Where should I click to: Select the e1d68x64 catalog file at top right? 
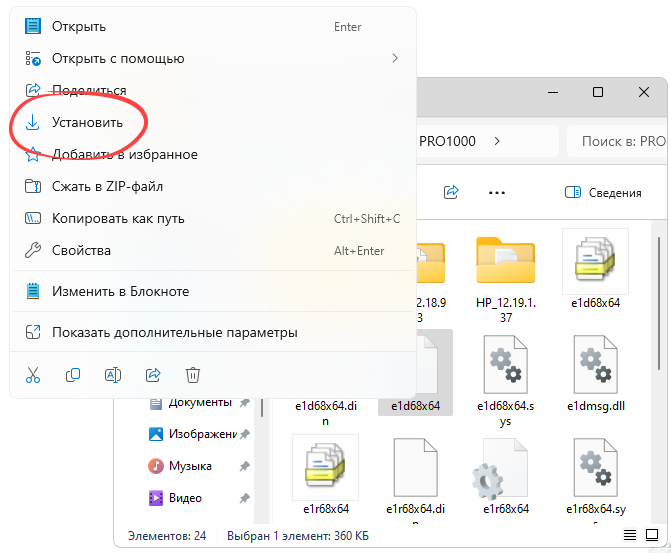(x=595, y=261)
